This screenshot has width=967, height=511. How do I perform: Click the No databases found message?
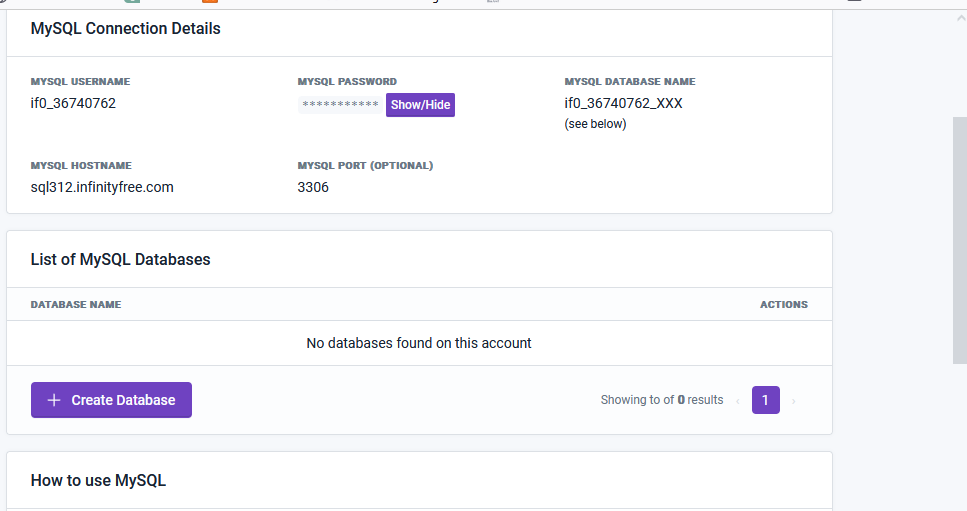tap(419, 343)
